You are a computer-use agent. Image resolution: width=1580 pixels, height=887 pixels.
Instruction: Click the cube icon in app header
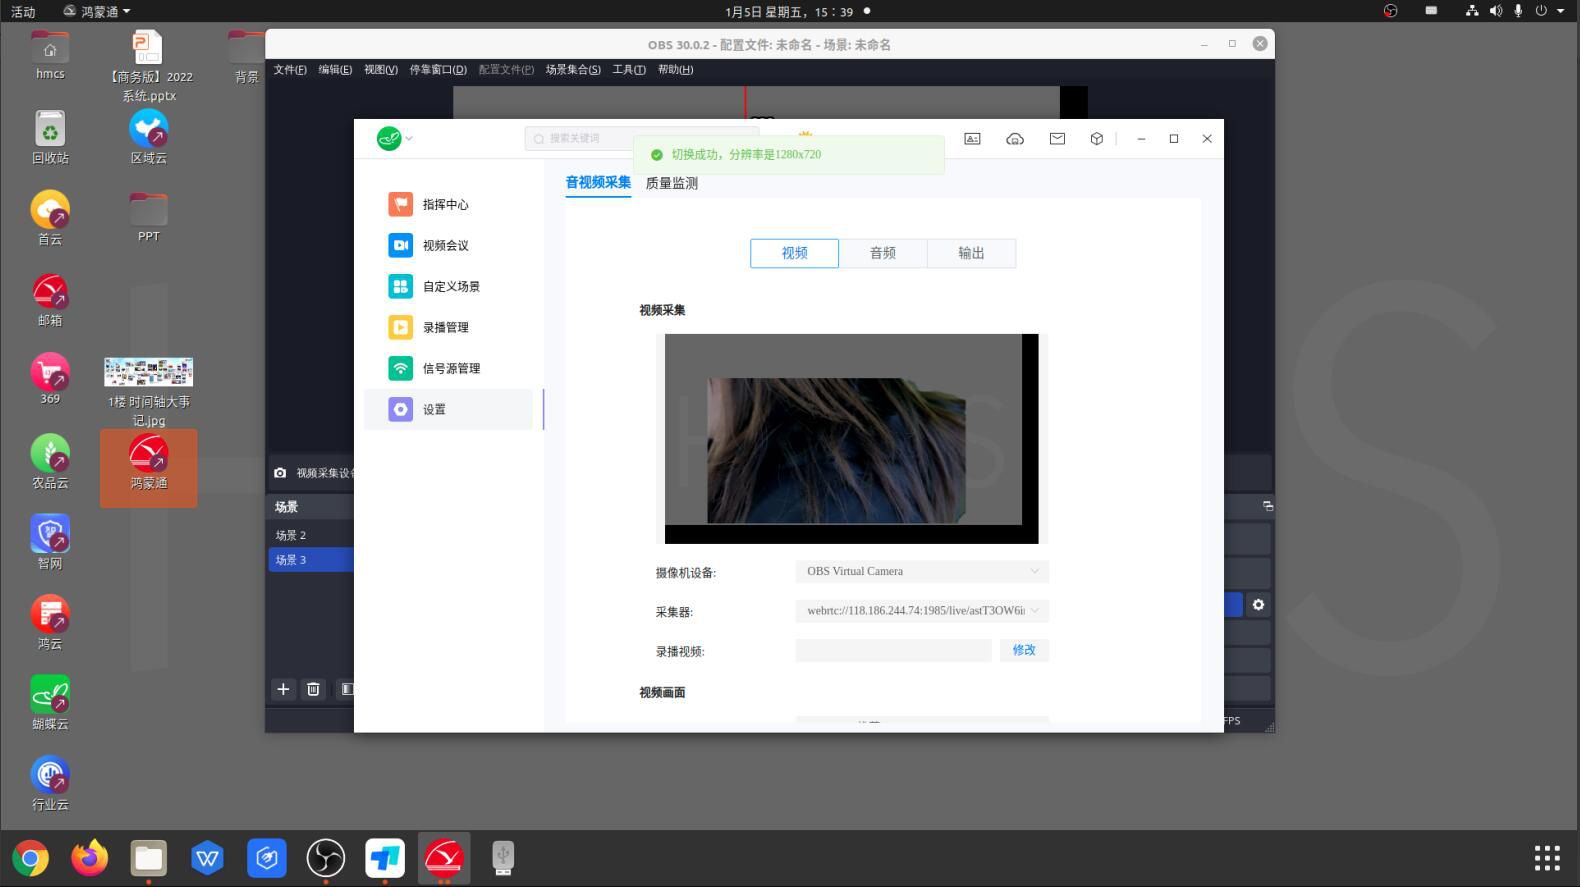1097,139
